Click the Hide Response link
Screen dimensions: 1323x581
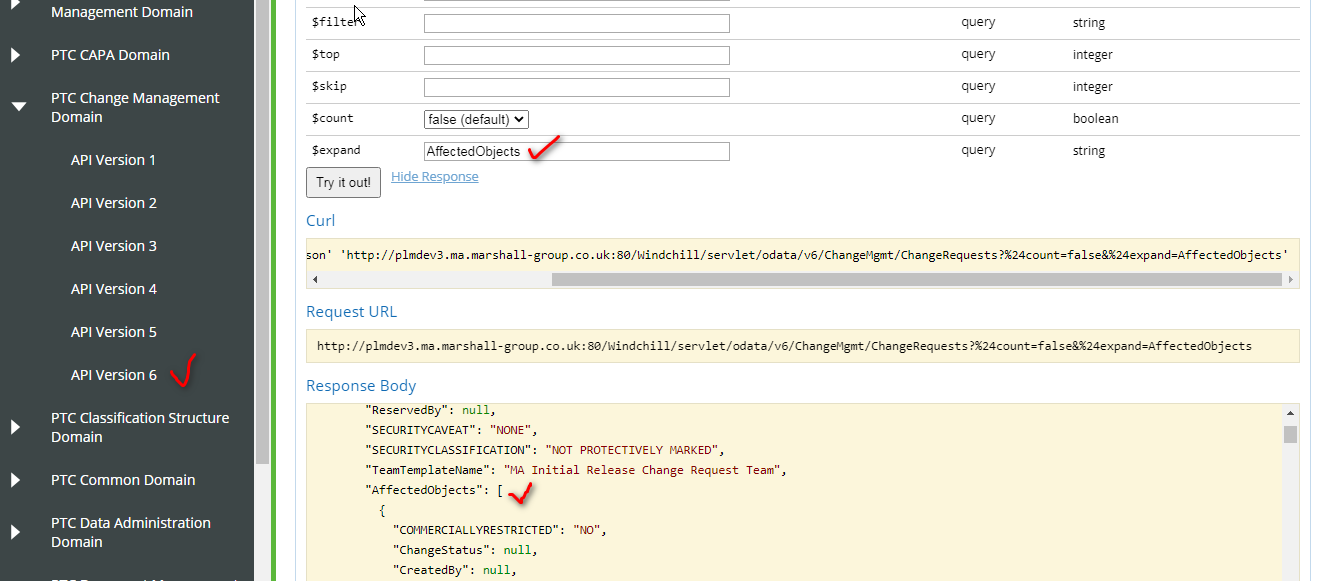tap(434, 176)
